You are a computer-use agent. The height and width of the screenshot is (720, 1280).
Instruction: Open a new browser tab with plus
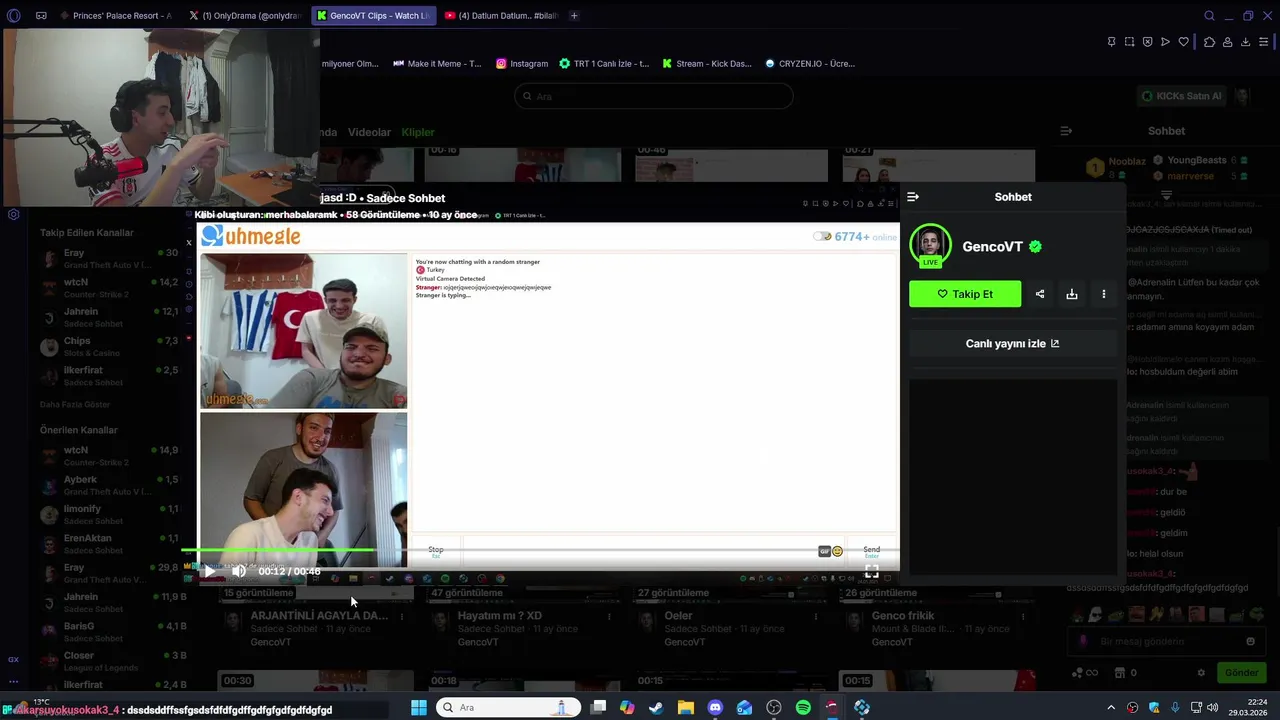[574, 16]
